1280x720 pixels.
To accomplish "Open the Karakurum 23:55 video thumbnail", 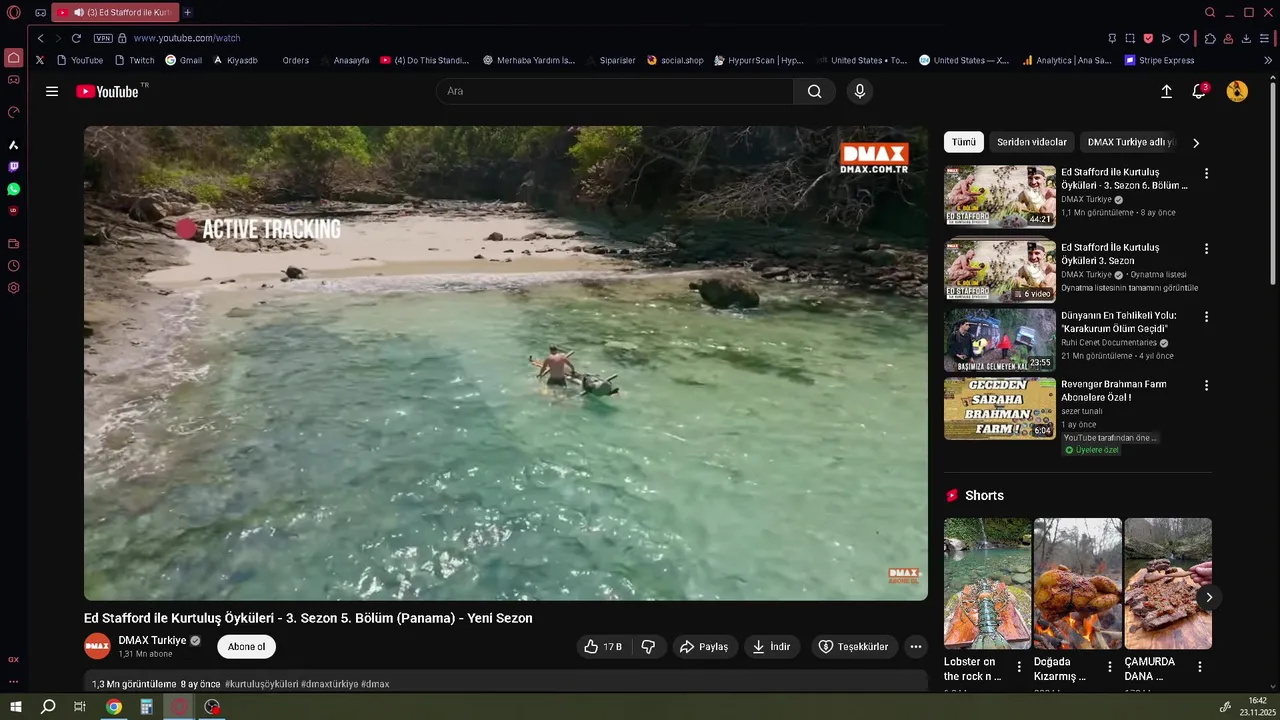I will click(x=1000, y=340).
